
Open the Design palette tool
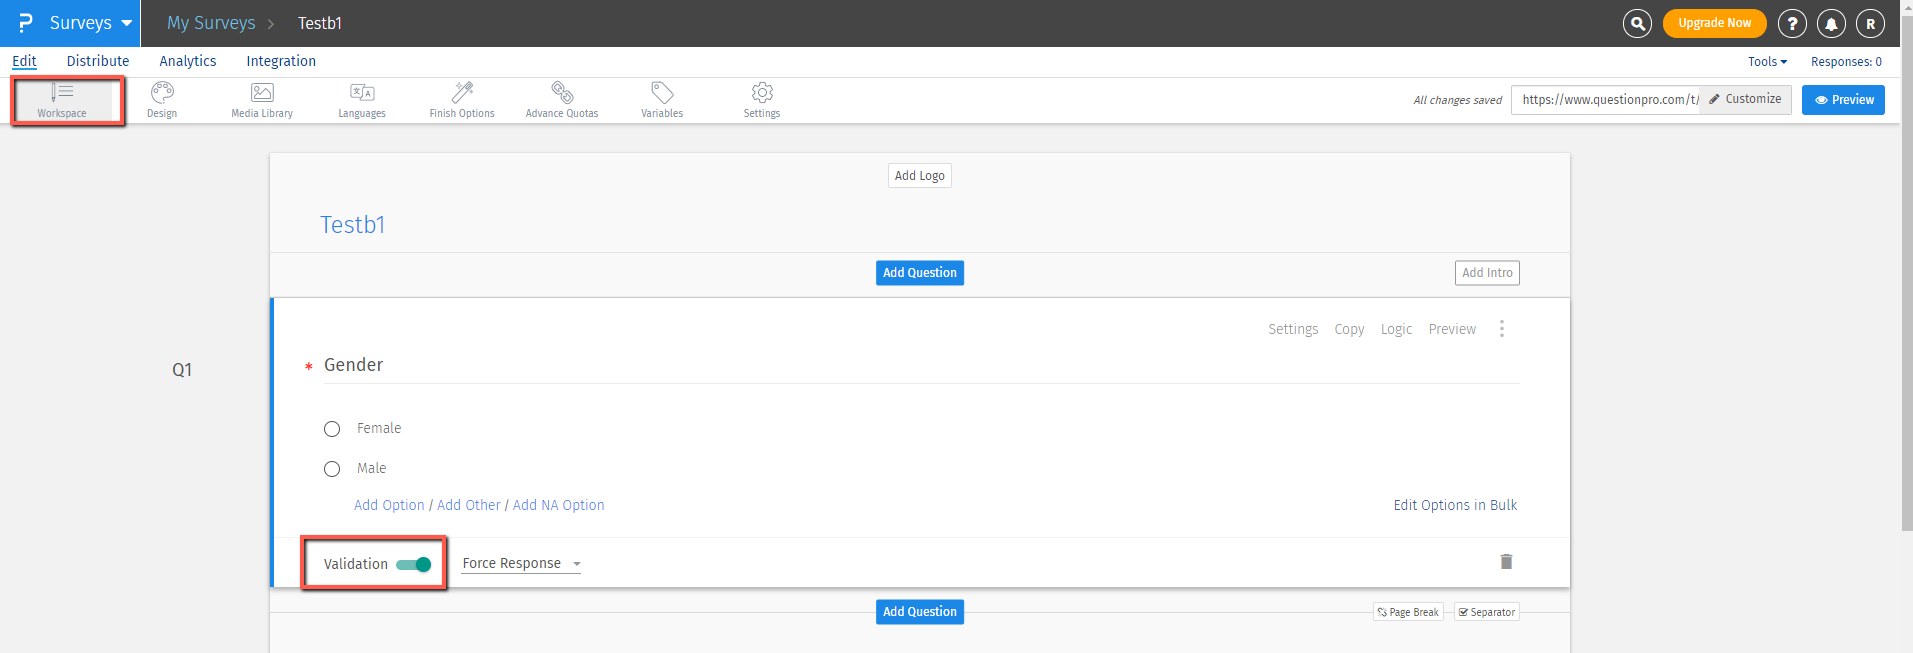coord(162,99)
